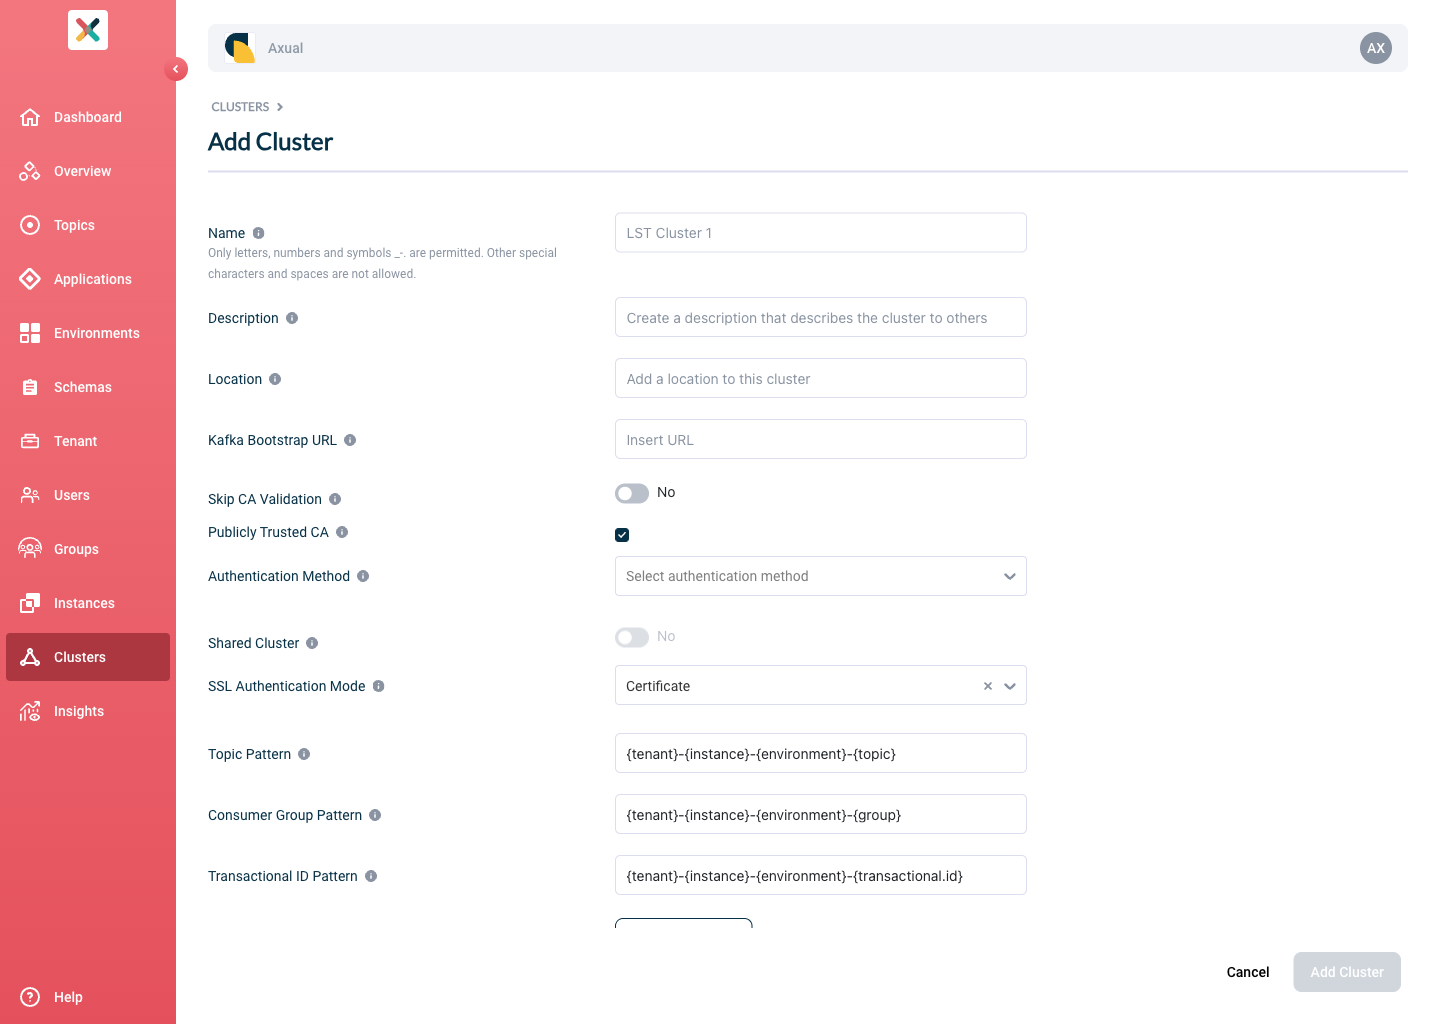Click the Topics icon in sidebar
Image resolution: width=1440 pixels, height=1024 pixels.
coord(30,225)
